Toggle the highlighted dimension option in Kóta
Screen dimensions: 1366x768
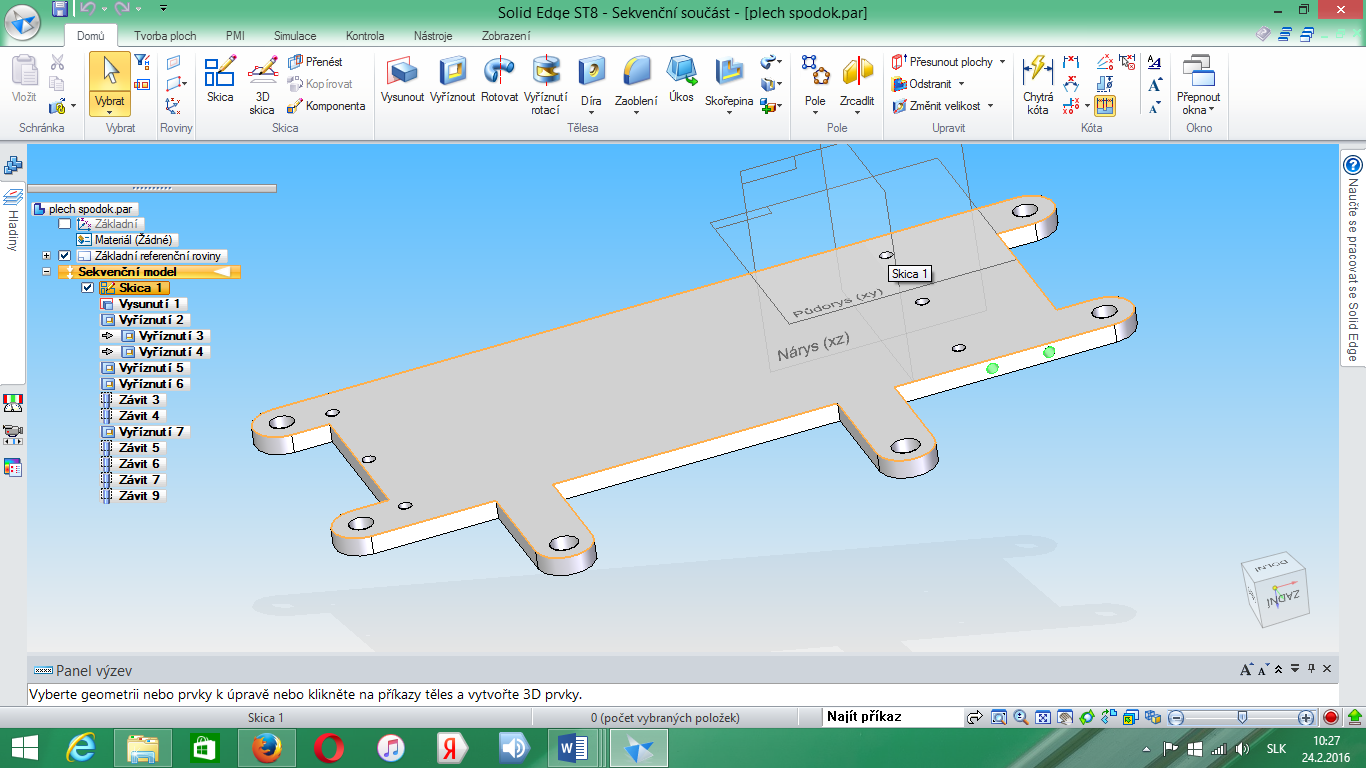pyautogui.click(x=1105, y=105)
